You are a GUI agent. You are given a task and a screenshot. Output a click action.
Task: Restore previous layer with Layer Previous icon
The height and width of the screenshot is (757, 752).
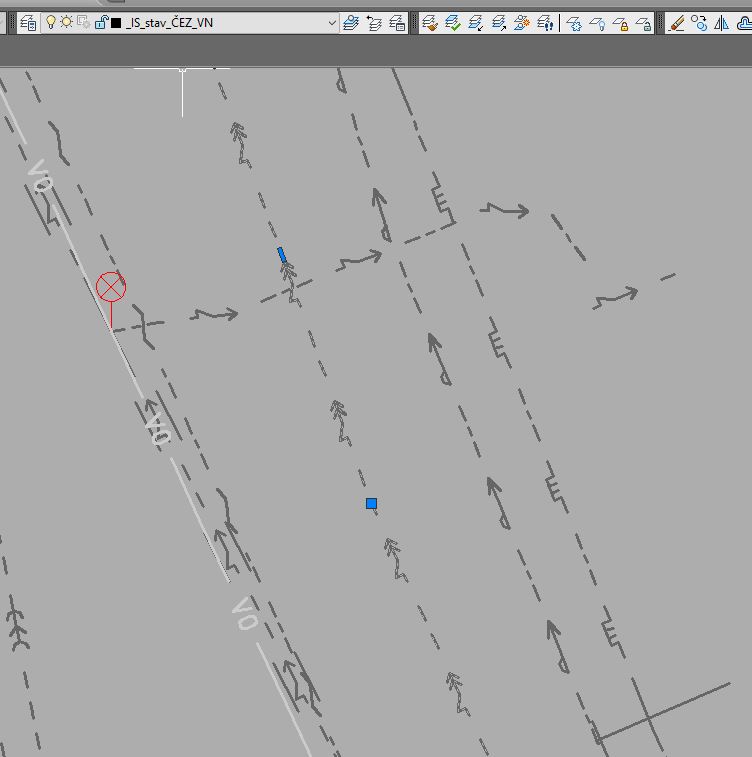(374, 23)
